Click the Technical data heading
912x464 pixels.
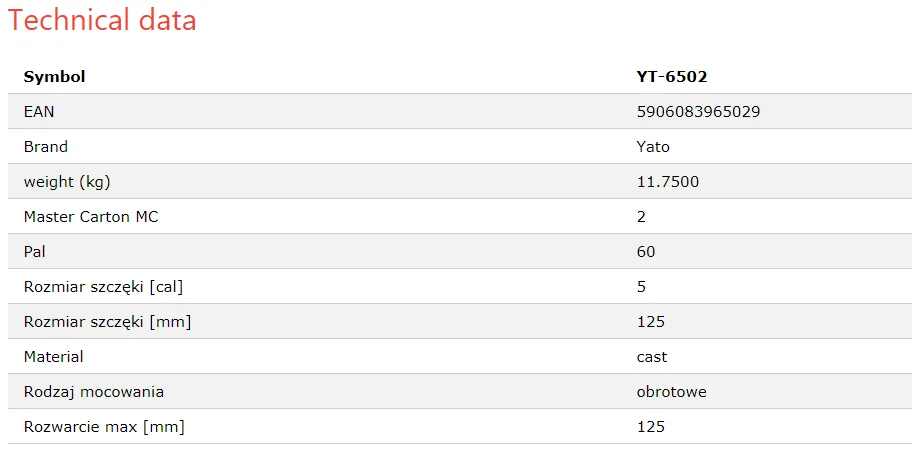coord(102,20)
